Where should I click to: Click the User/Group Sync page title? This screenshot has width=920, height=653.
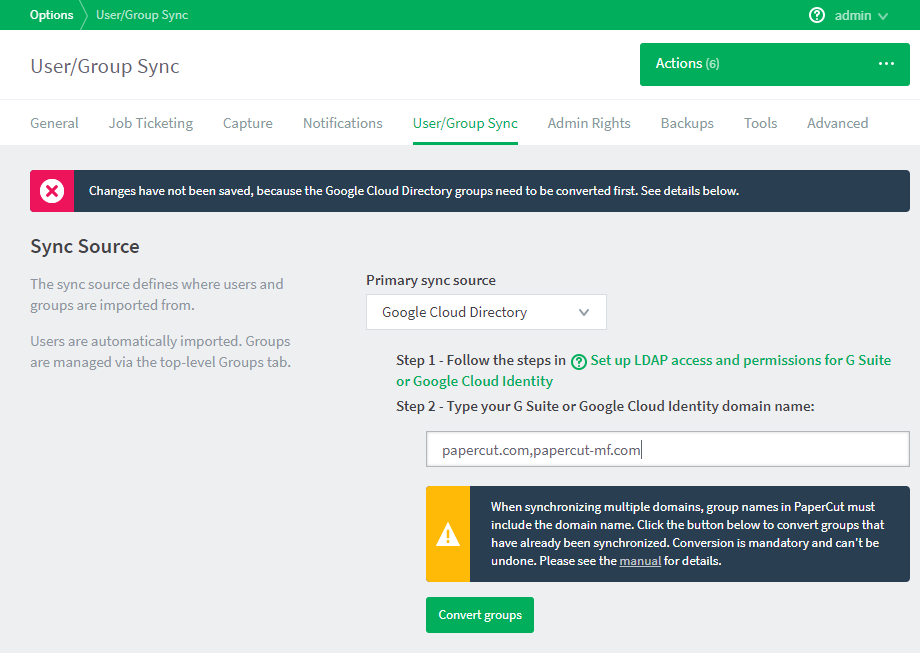105,66
